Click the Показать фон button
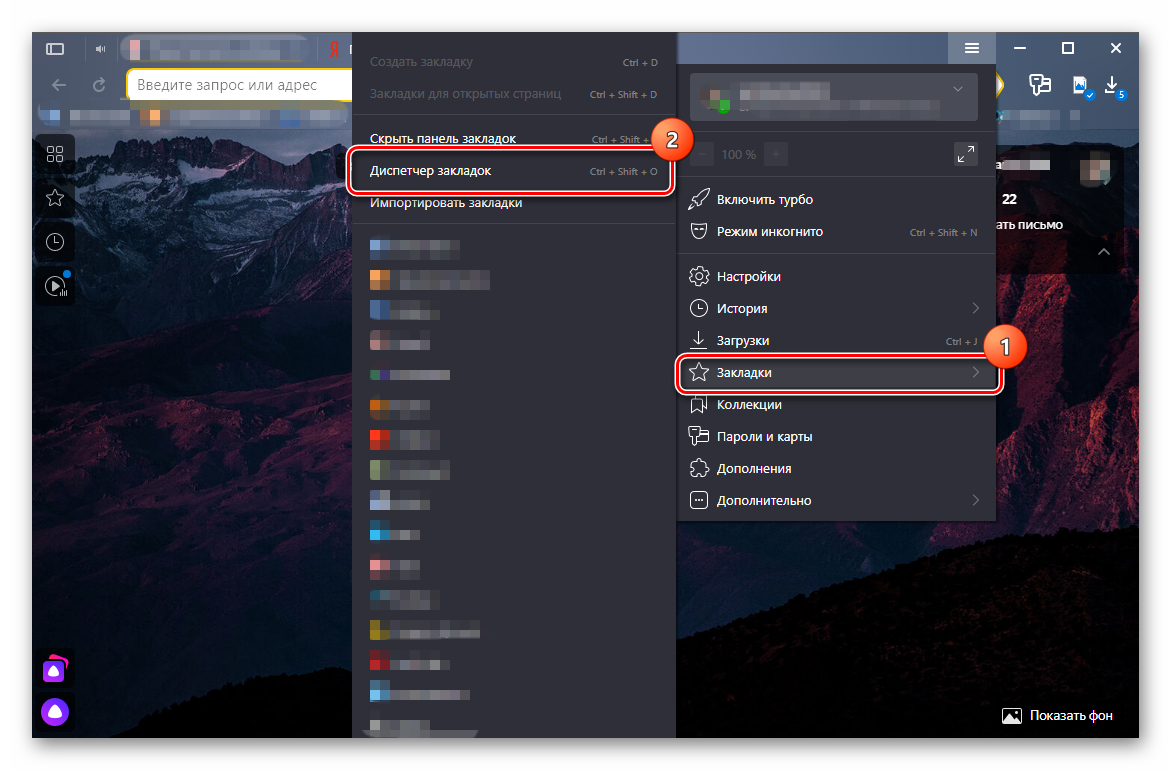Image resolution: width=1171 pixels, height=770 pixels. click(1058, 716)
